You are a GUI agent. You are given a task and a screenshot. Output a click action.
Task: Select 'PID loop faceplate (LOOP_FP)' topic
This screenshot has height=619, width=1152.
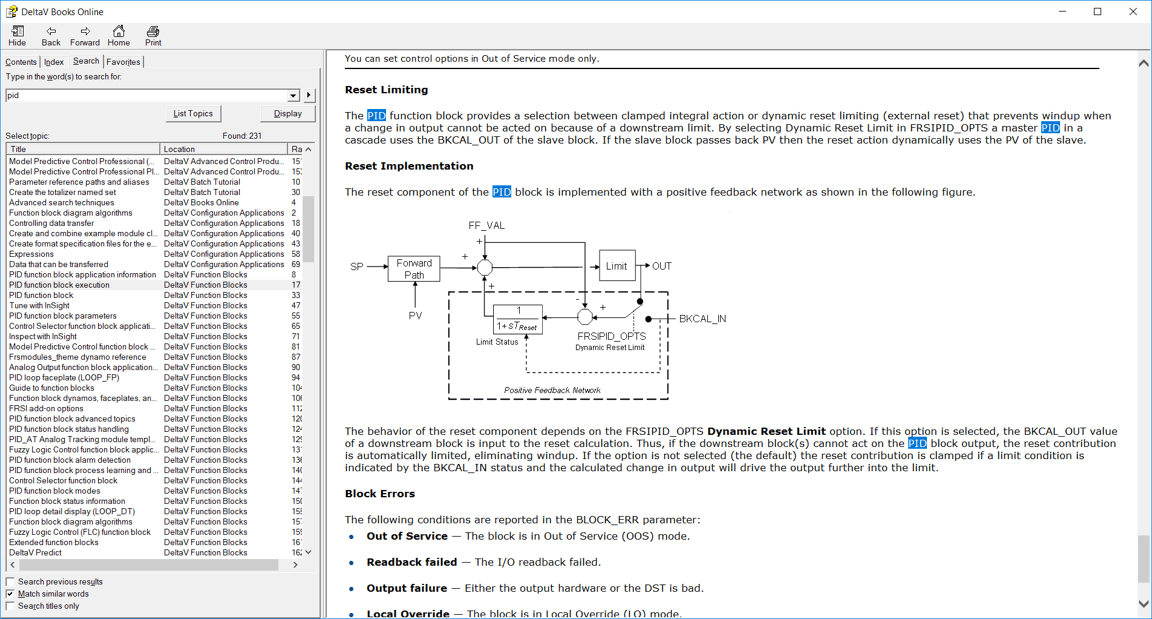[x=64, y=377]
